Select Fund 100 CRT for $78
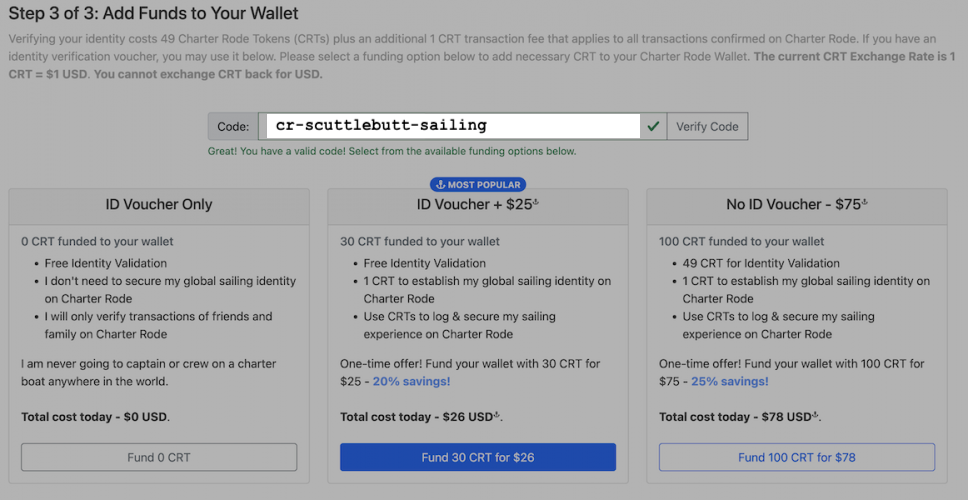Viewport: 968px width, 500px height. point(797,457)
